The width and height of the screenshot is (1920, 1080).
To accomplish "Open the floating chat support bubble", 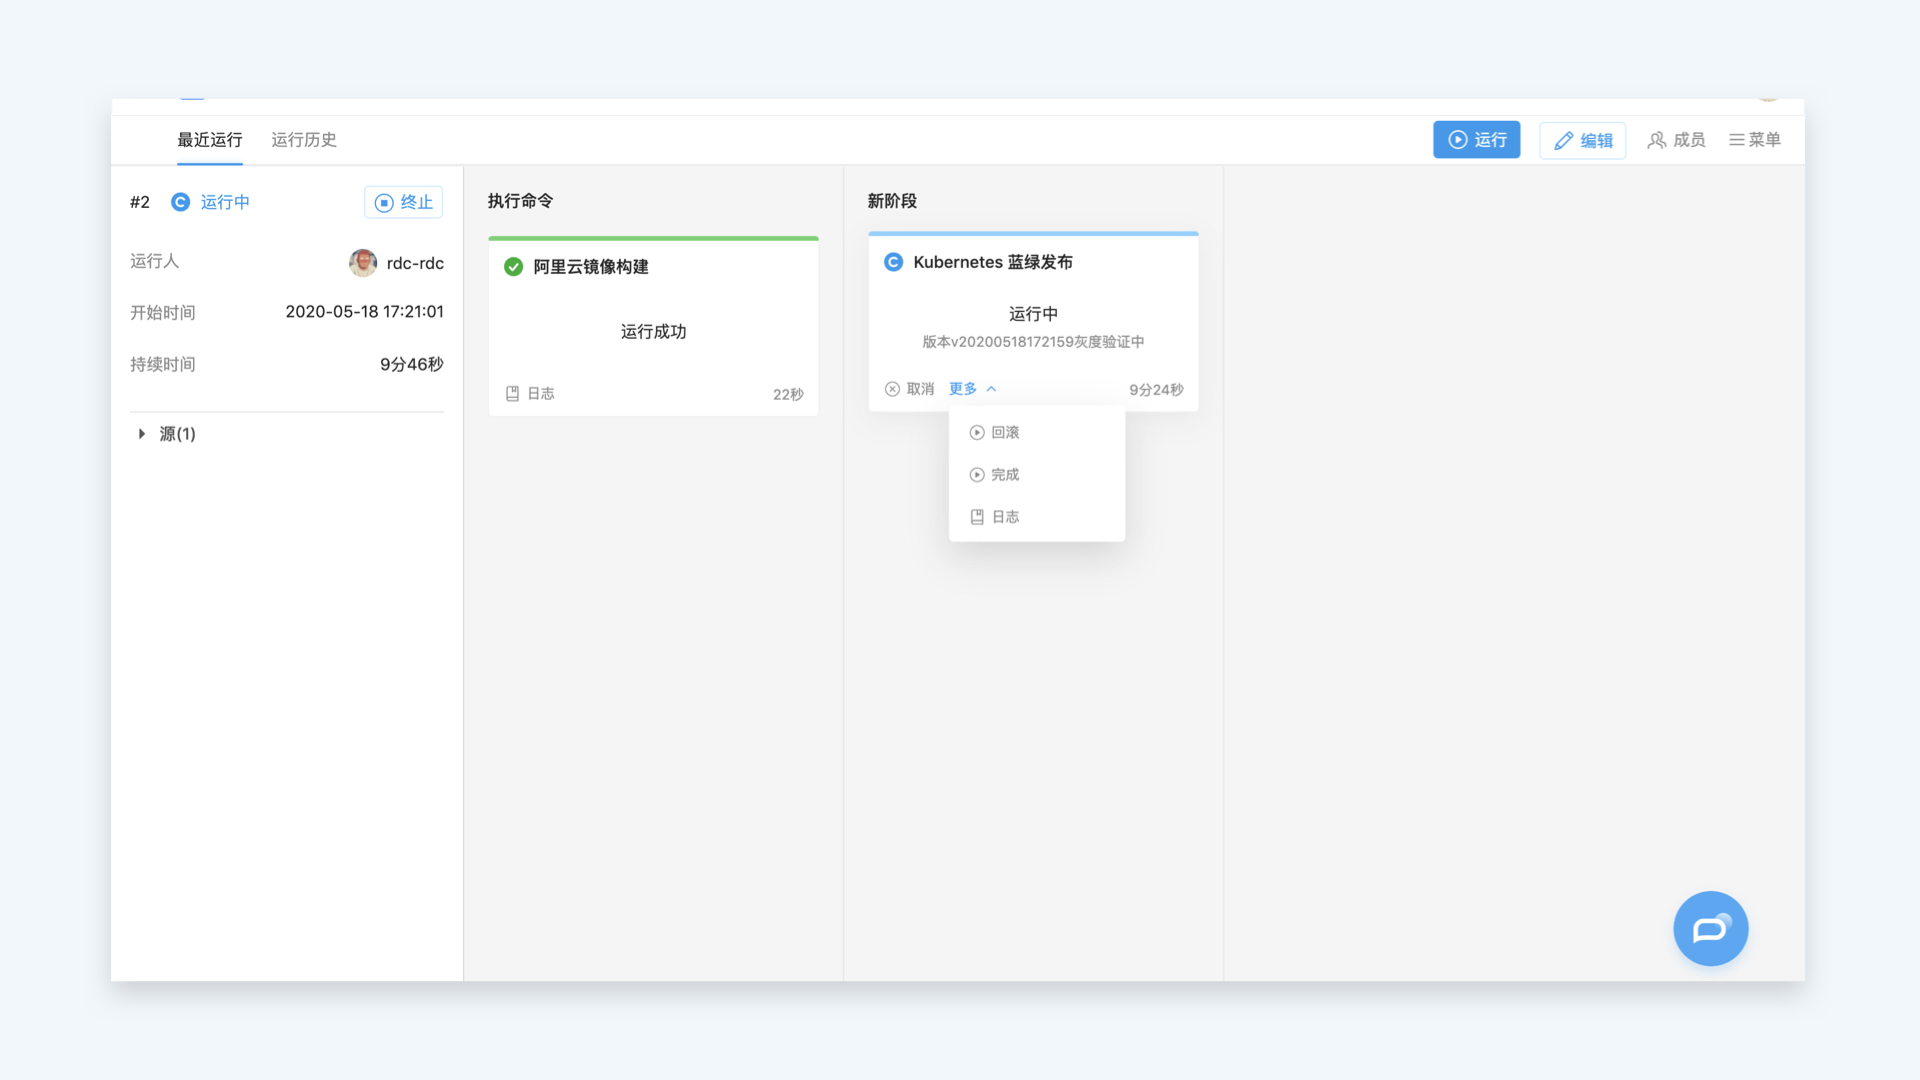I will tap(1710, 928).
